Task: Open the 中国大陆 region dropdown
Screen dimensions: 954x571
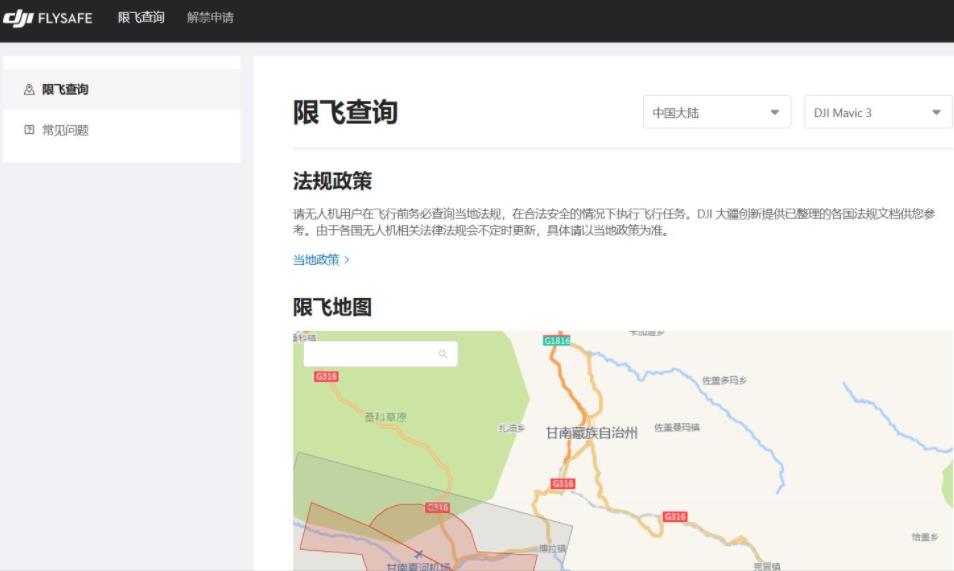Action: tap(716, 112)
